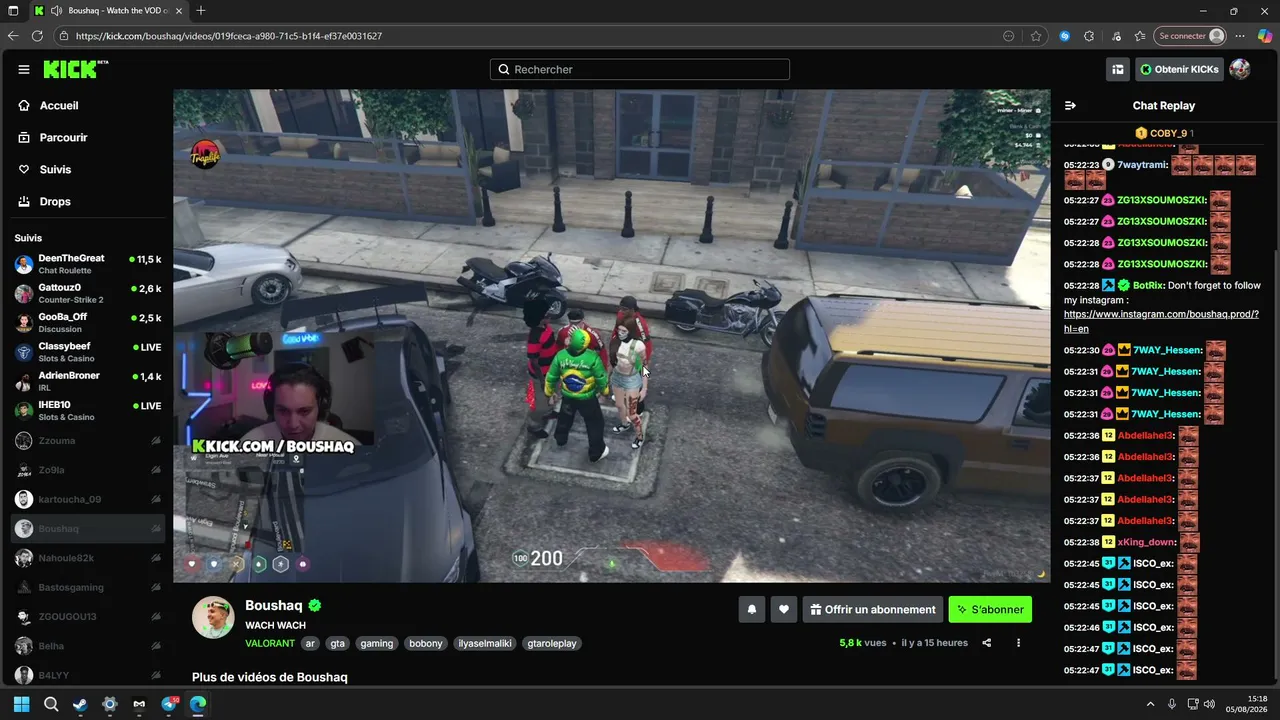
Task: Click Boushaq's profile picture below the video
Action: click(213, 618)
